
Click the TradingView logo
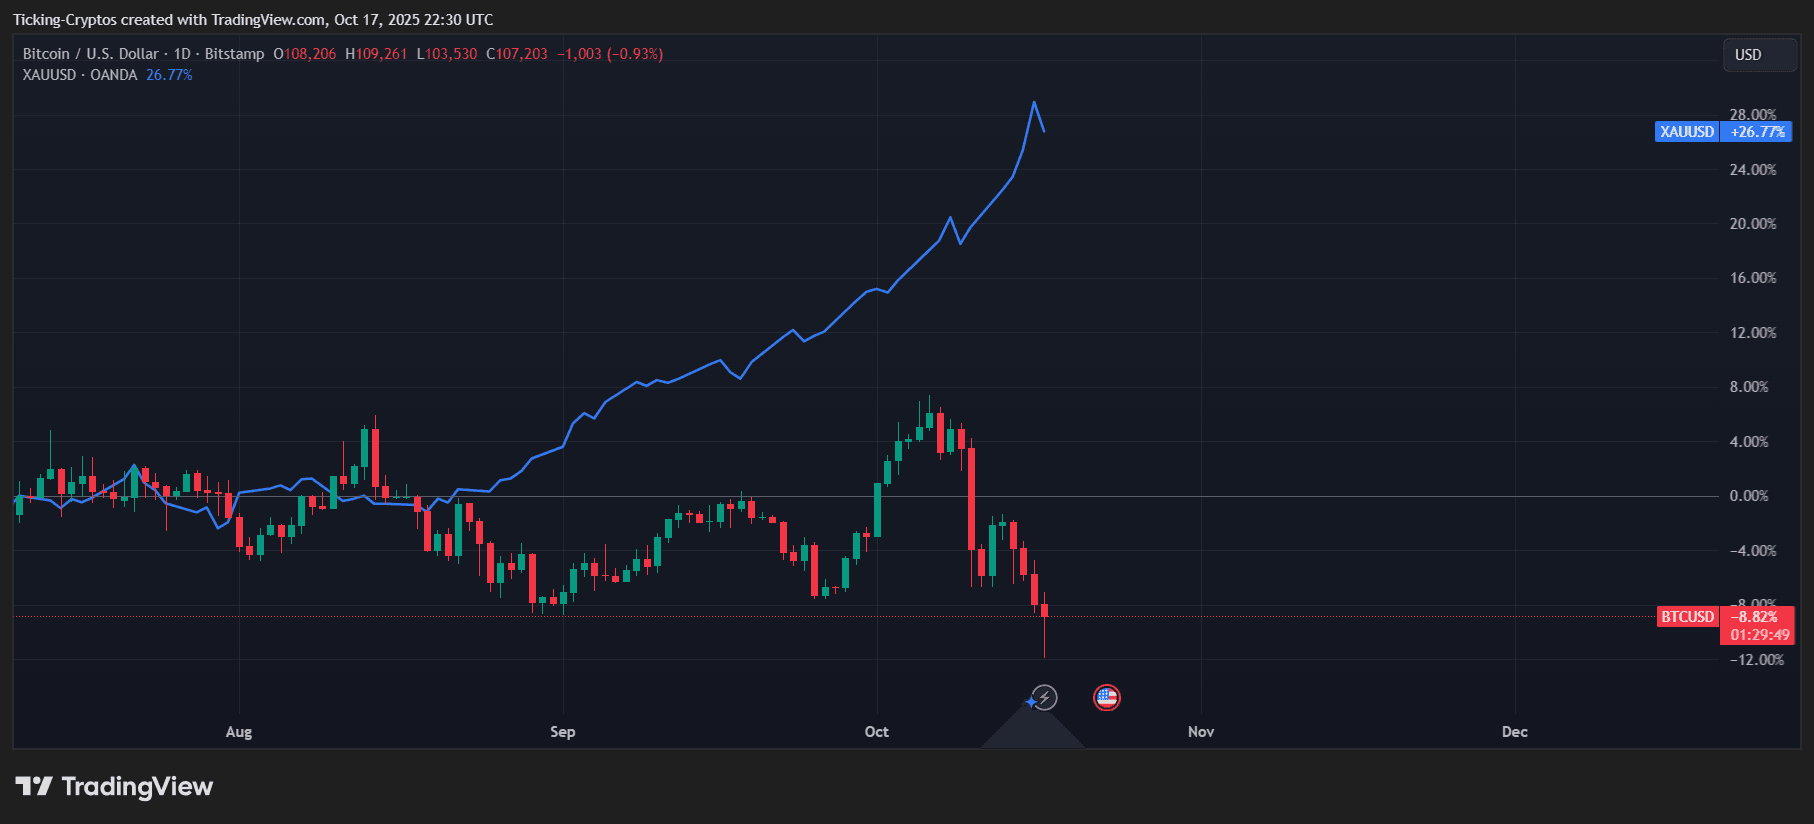[x=114, y=787]
